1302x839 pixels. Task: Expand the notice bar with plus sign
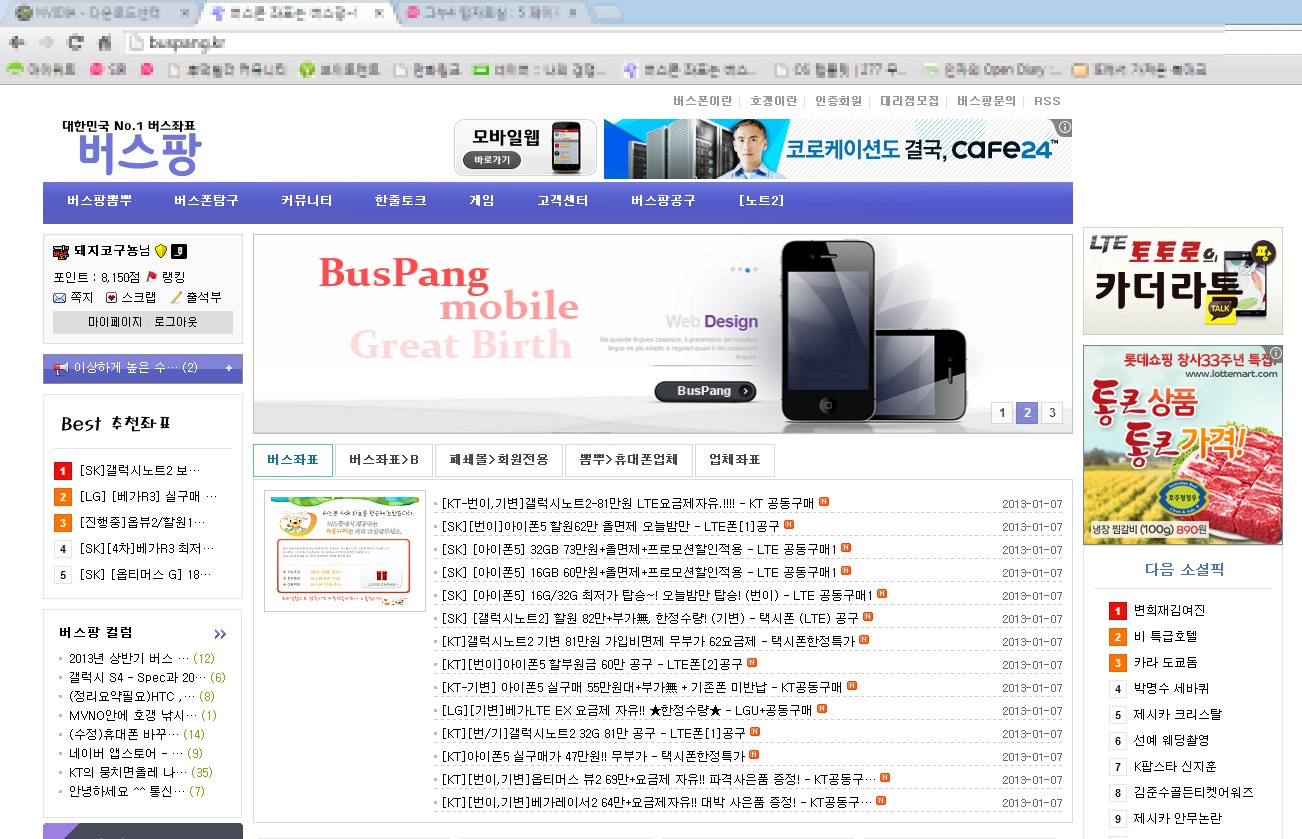[228, 368]
